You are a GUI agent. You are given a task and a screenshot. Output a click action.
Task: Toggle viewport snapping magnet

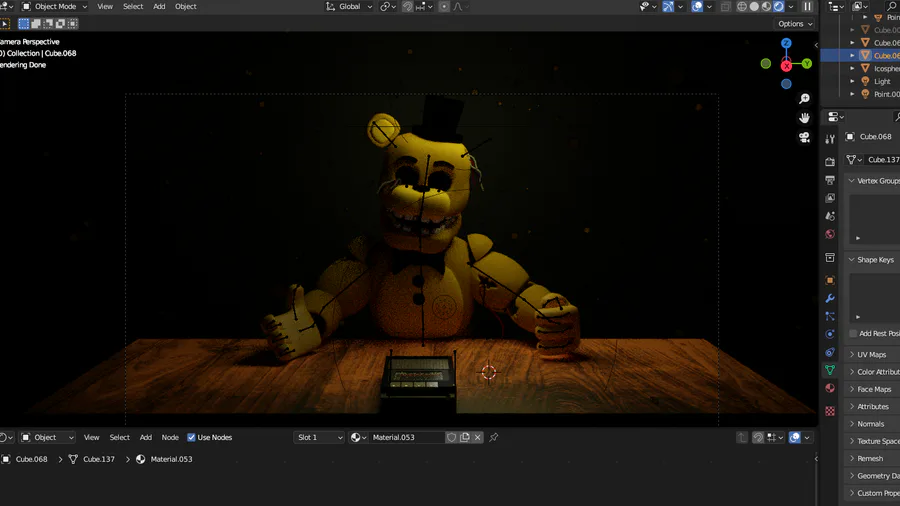point(407,6)
